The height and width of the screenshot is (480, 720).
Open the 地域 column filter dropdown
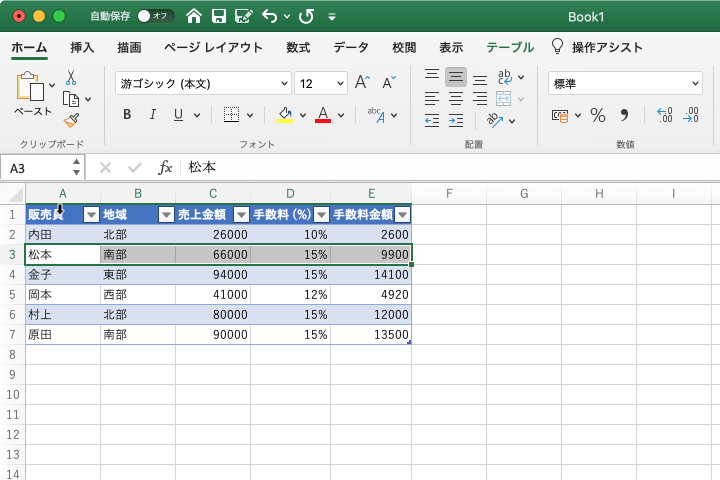click(166, 215)
